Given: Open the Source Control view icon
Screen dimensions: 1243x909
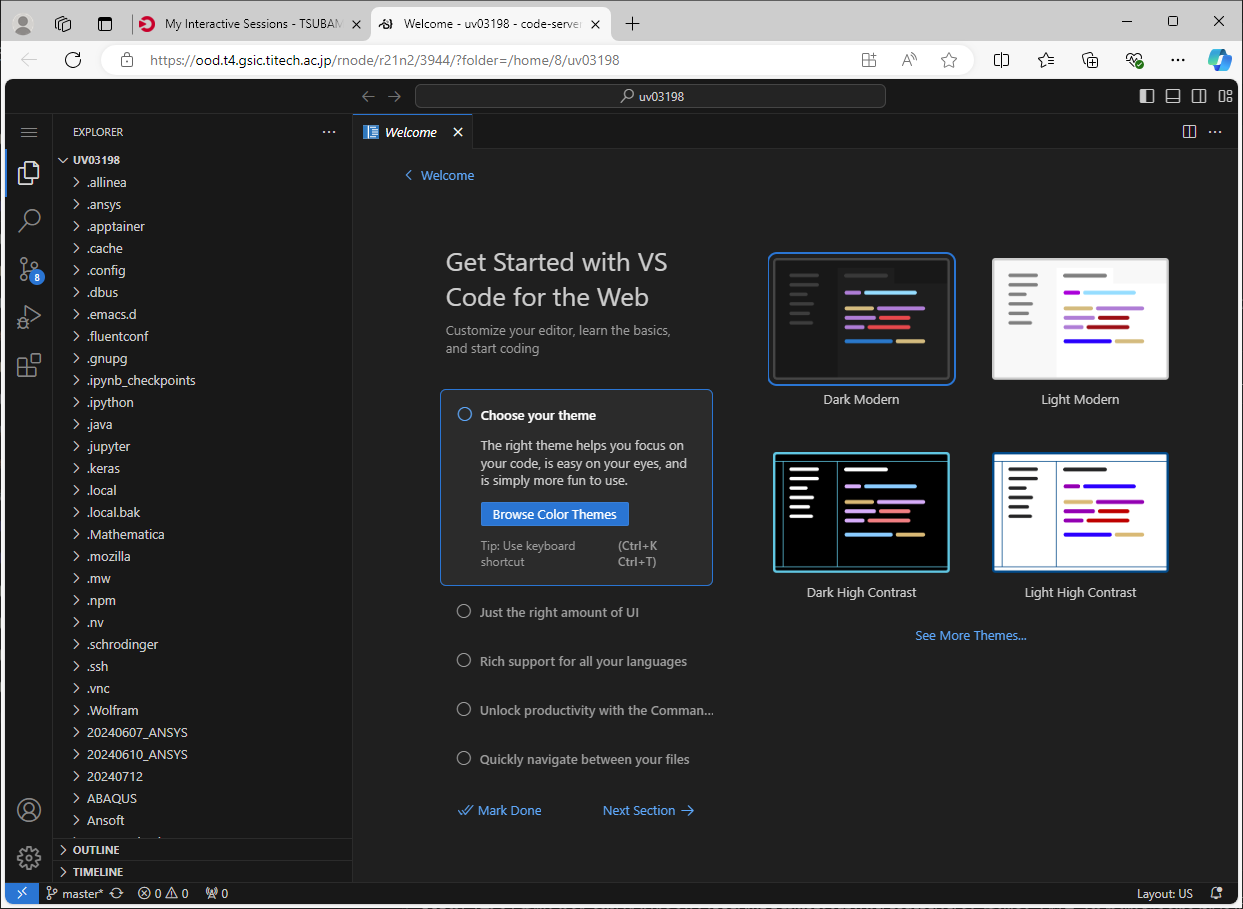Looking at the screenshot, I should coord(29,268).
